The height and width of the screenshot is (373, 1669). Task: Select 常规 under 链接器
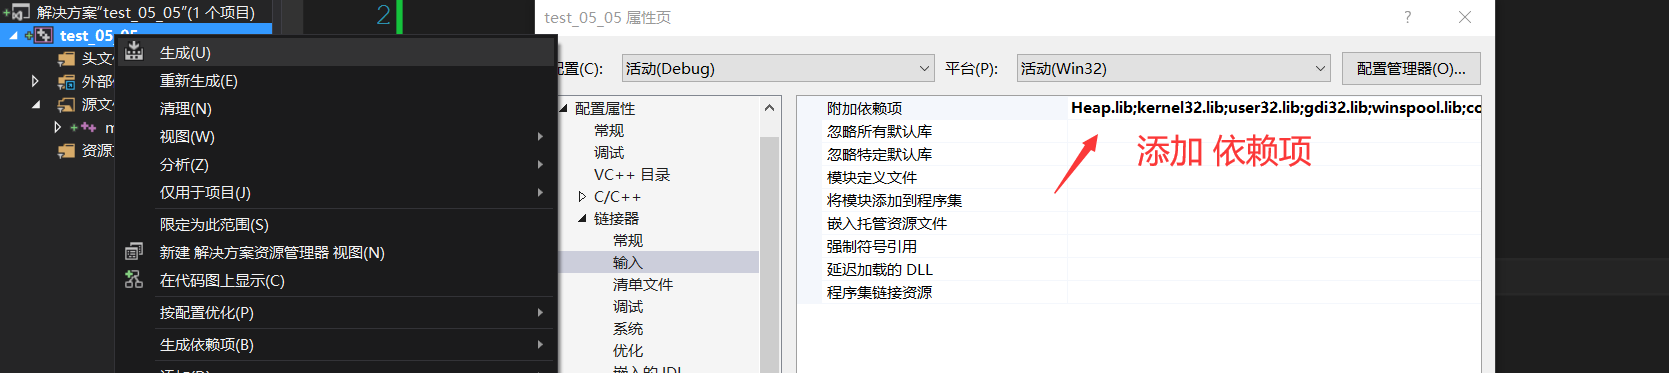pyautogui.click(x=628, y=240)
